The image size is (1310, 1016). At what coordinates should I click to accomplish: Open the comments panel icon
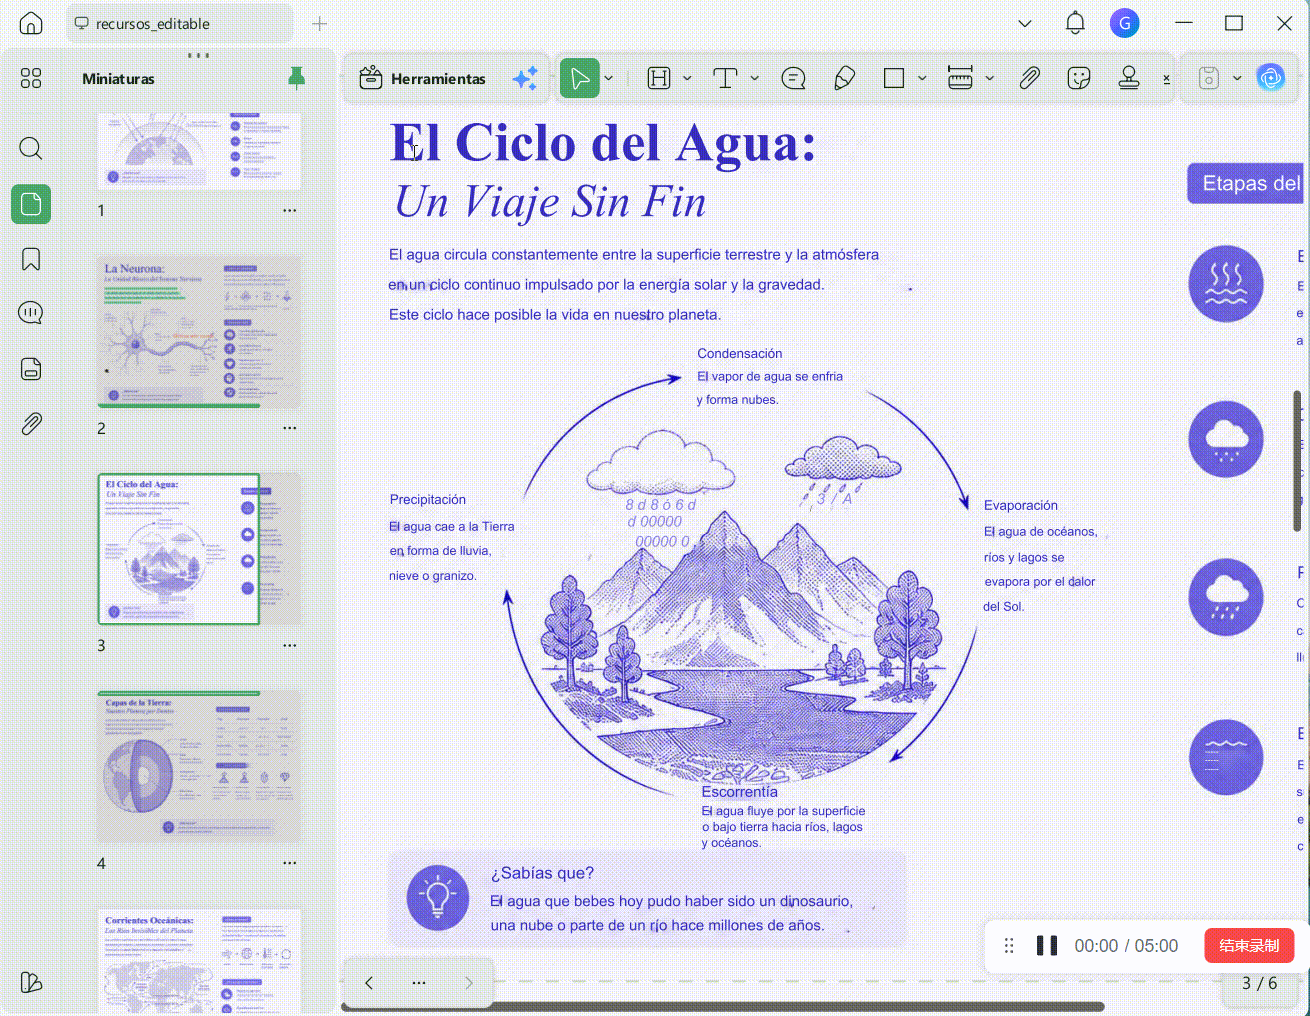click(x=31, y=313)
